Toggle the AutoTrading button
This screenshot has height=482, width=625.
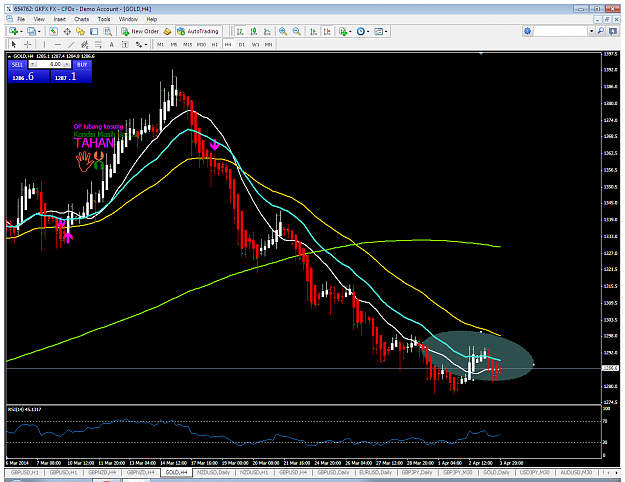point(198,31)
